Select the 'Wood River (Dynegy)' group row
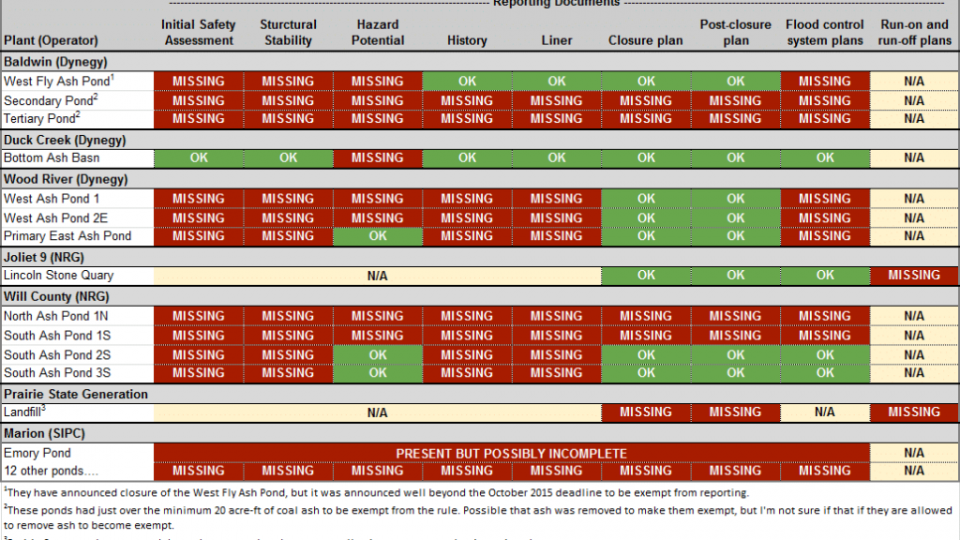Viewport: 960px width, 540px height. 480,179
